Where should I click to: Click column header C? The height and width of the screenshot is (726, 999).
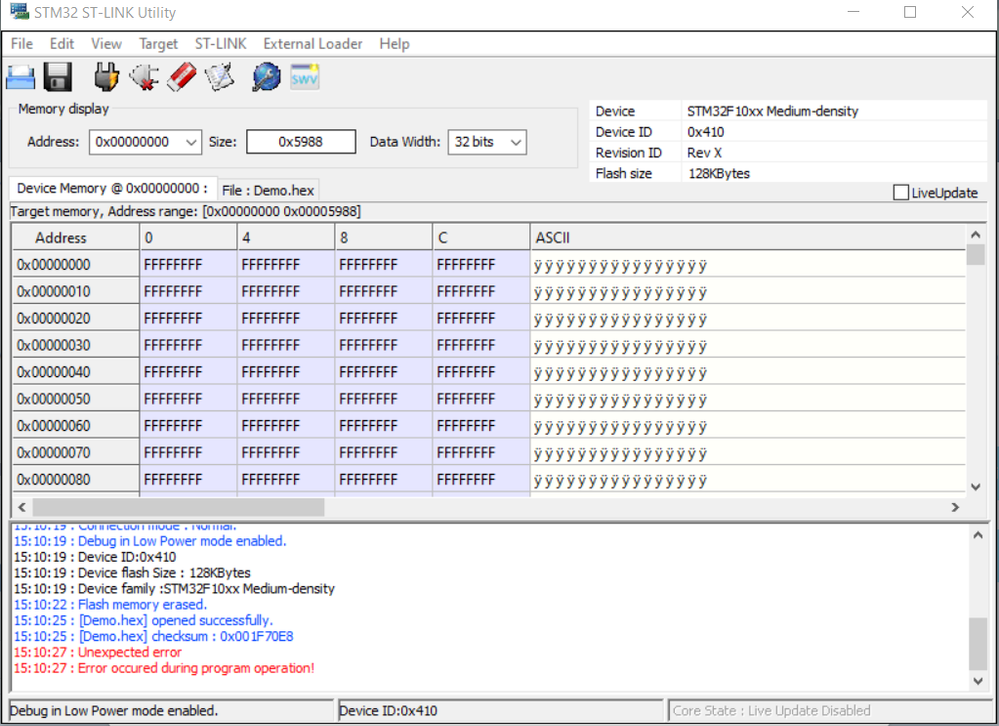(x=481, y=238)
